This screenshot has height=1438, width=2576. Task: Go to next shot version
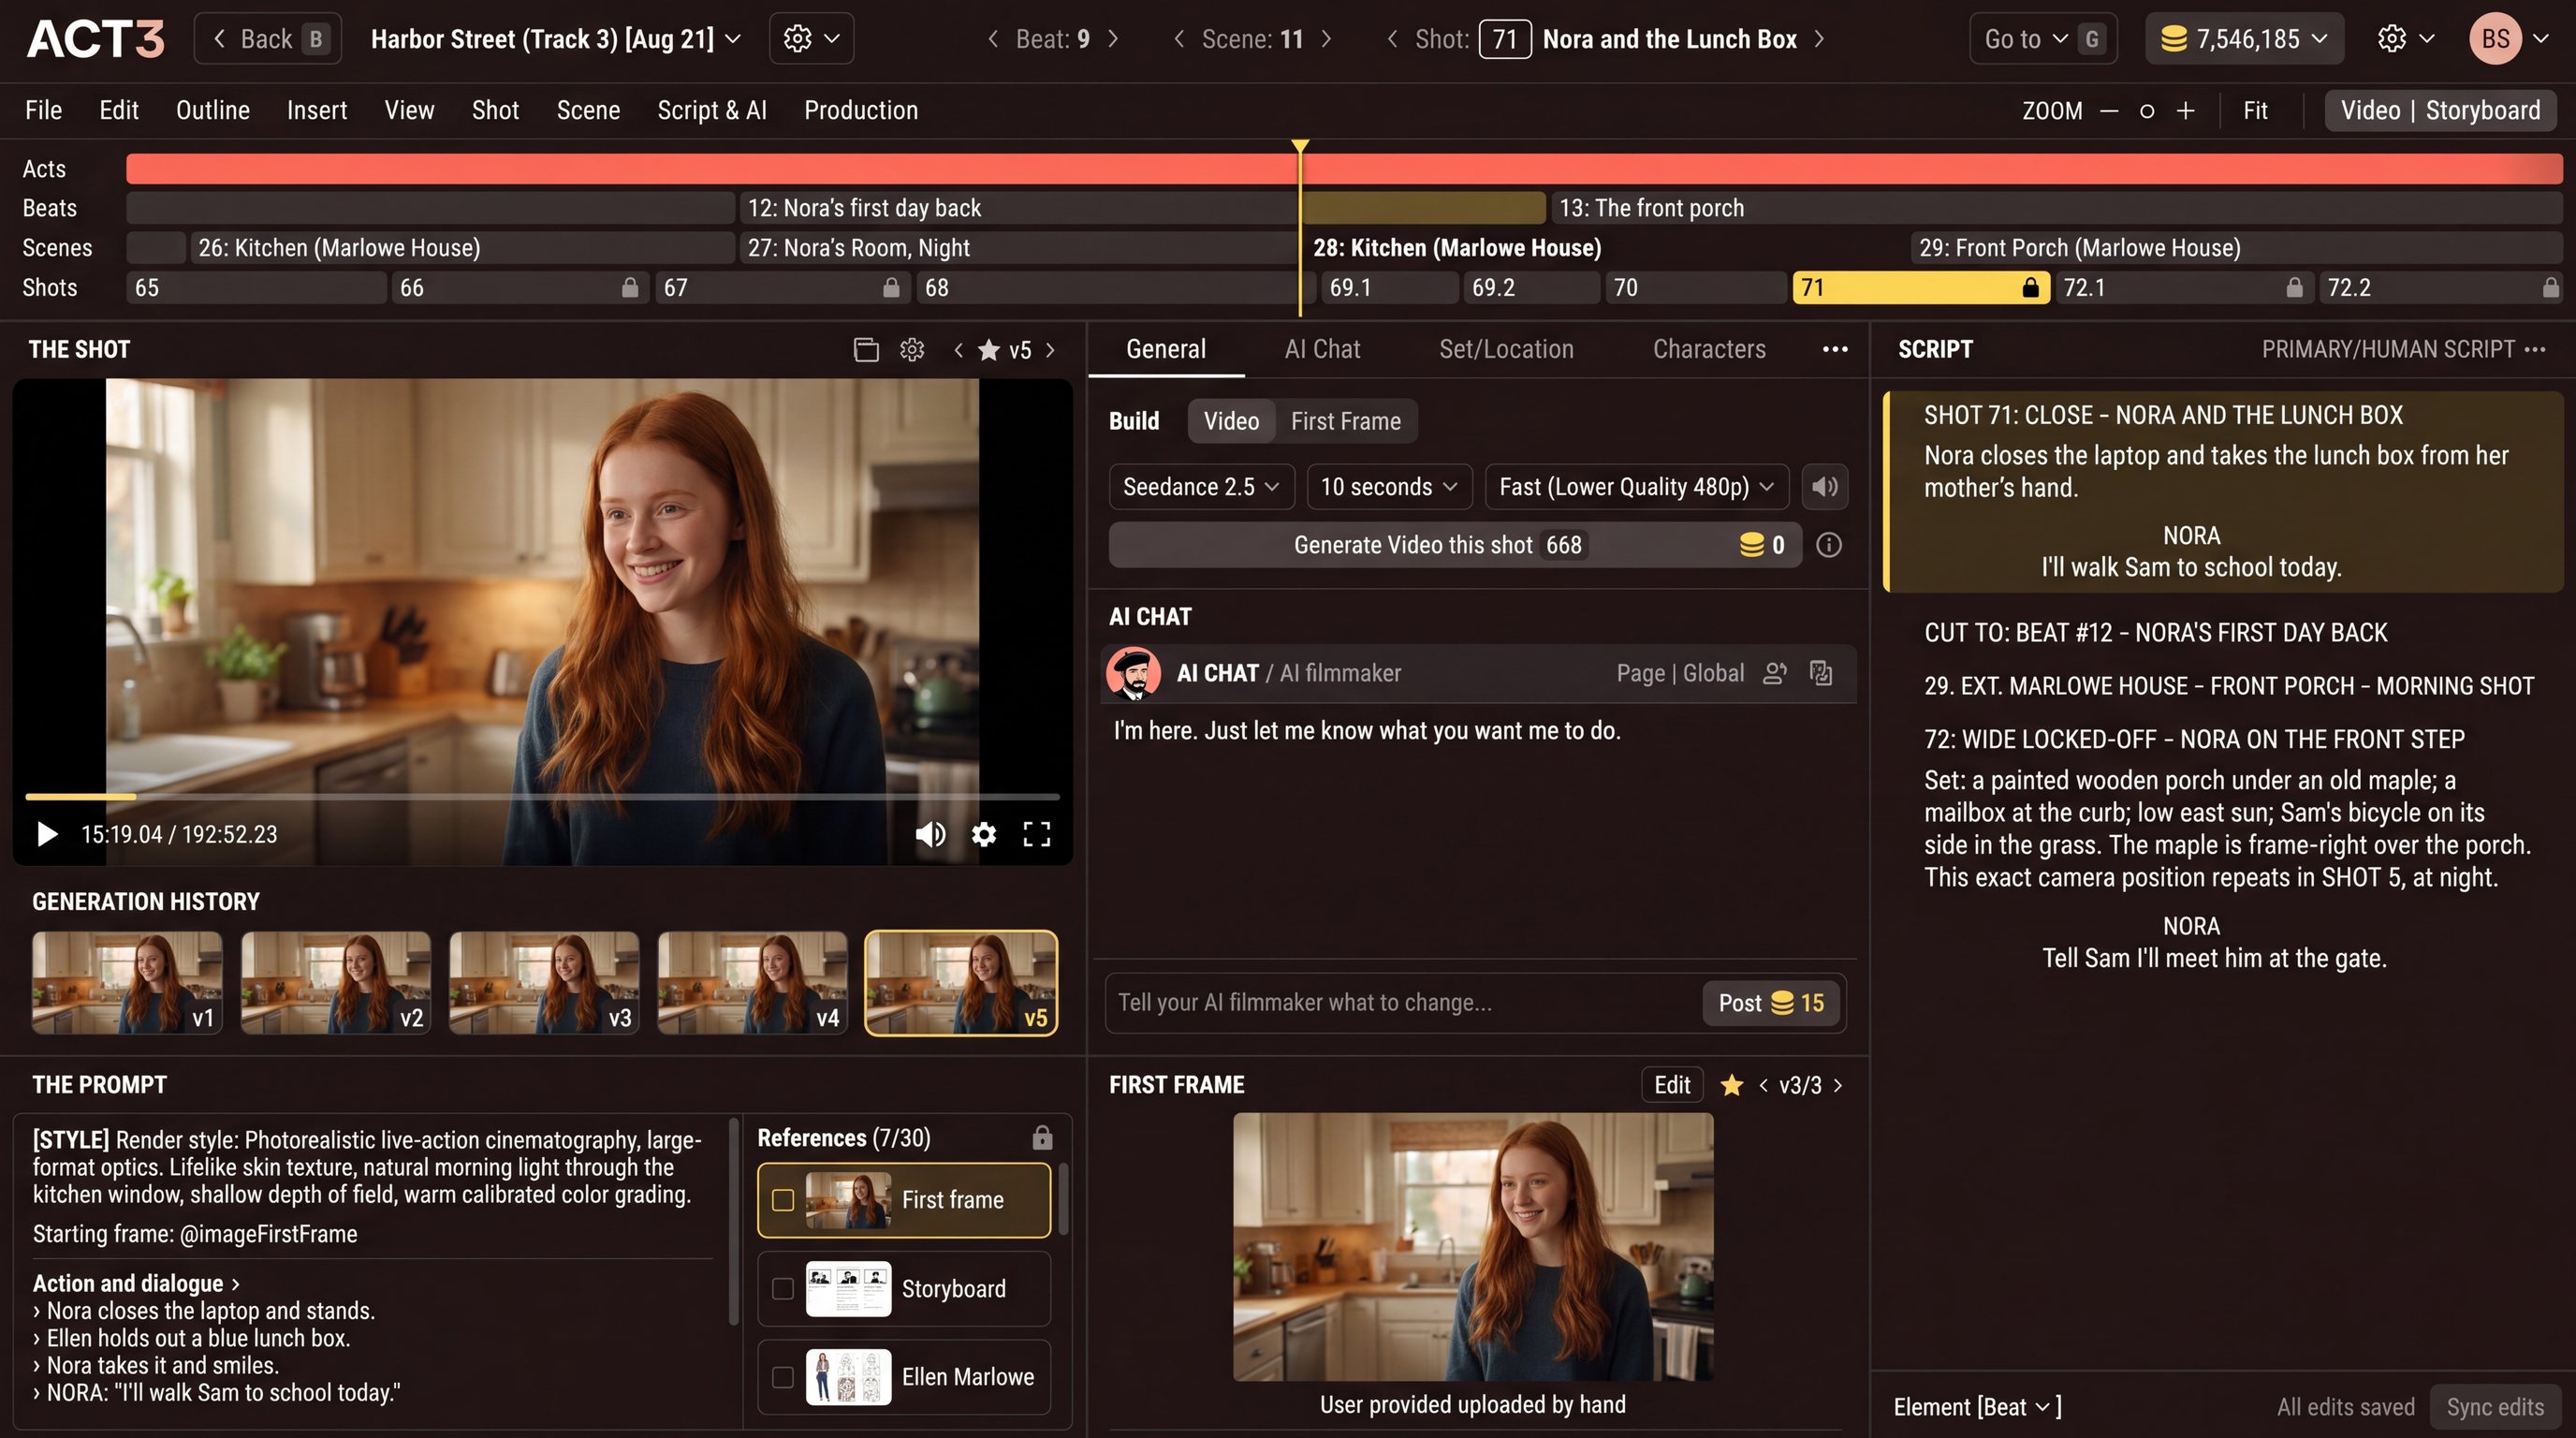(1050, 350)
